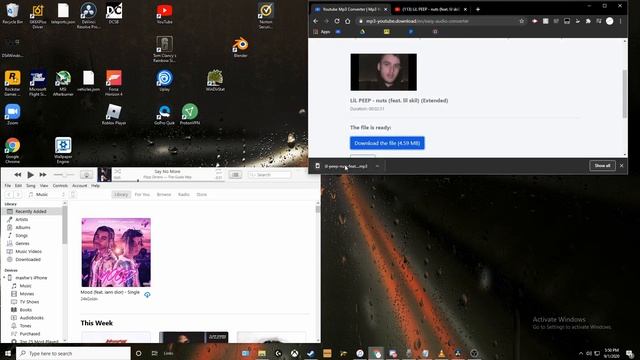Open the YouTube desktop shortcut
640x360 pixels.
point(164,13)
